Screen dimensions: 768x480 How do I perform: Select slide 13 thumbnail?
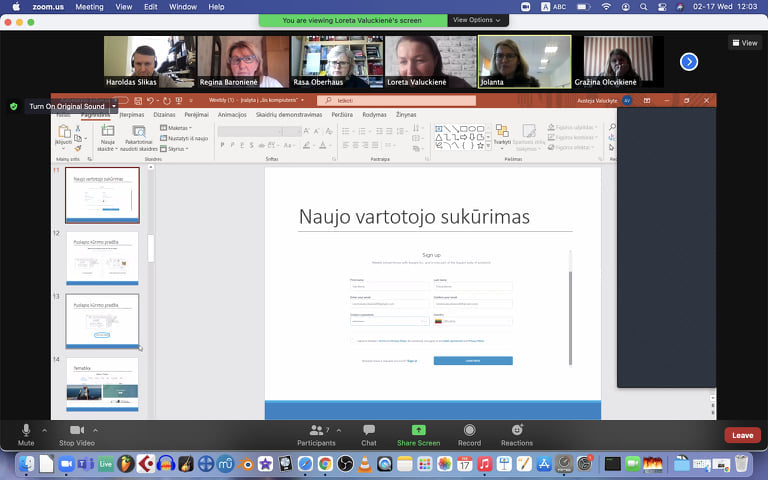pos(102,321)
